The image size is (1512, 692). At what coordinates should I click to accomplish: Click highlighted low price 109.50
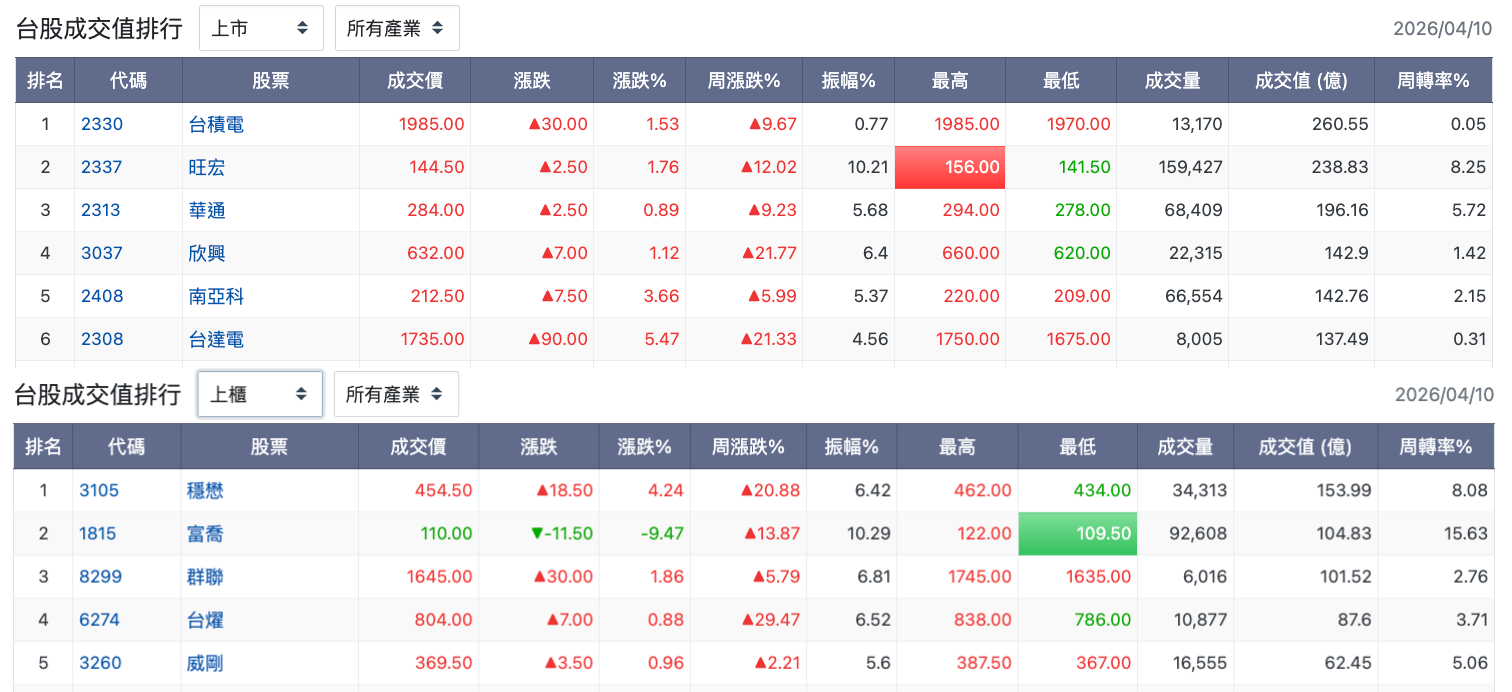click(1078, 533)
